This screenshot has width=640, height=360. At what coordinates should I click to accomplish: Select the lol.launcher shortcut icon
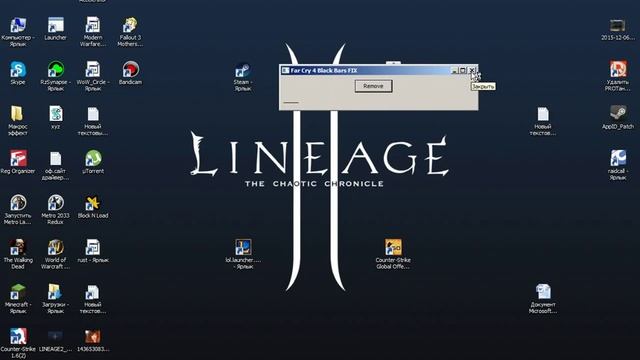[243, 247]
